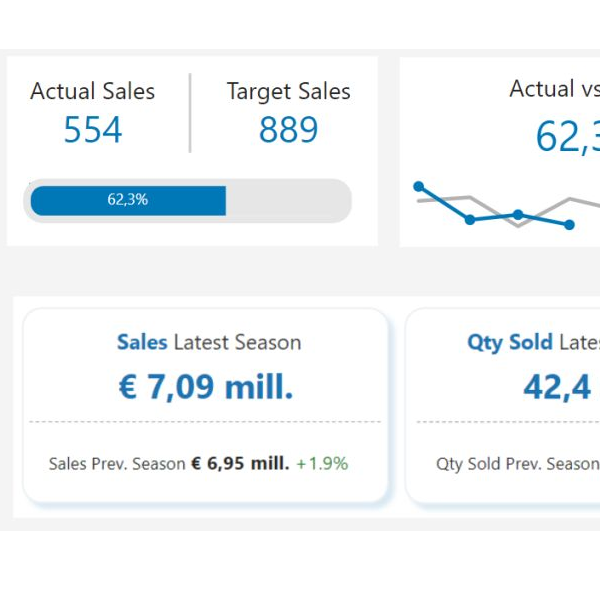Click the first blue line chart marker

(419, 186)
